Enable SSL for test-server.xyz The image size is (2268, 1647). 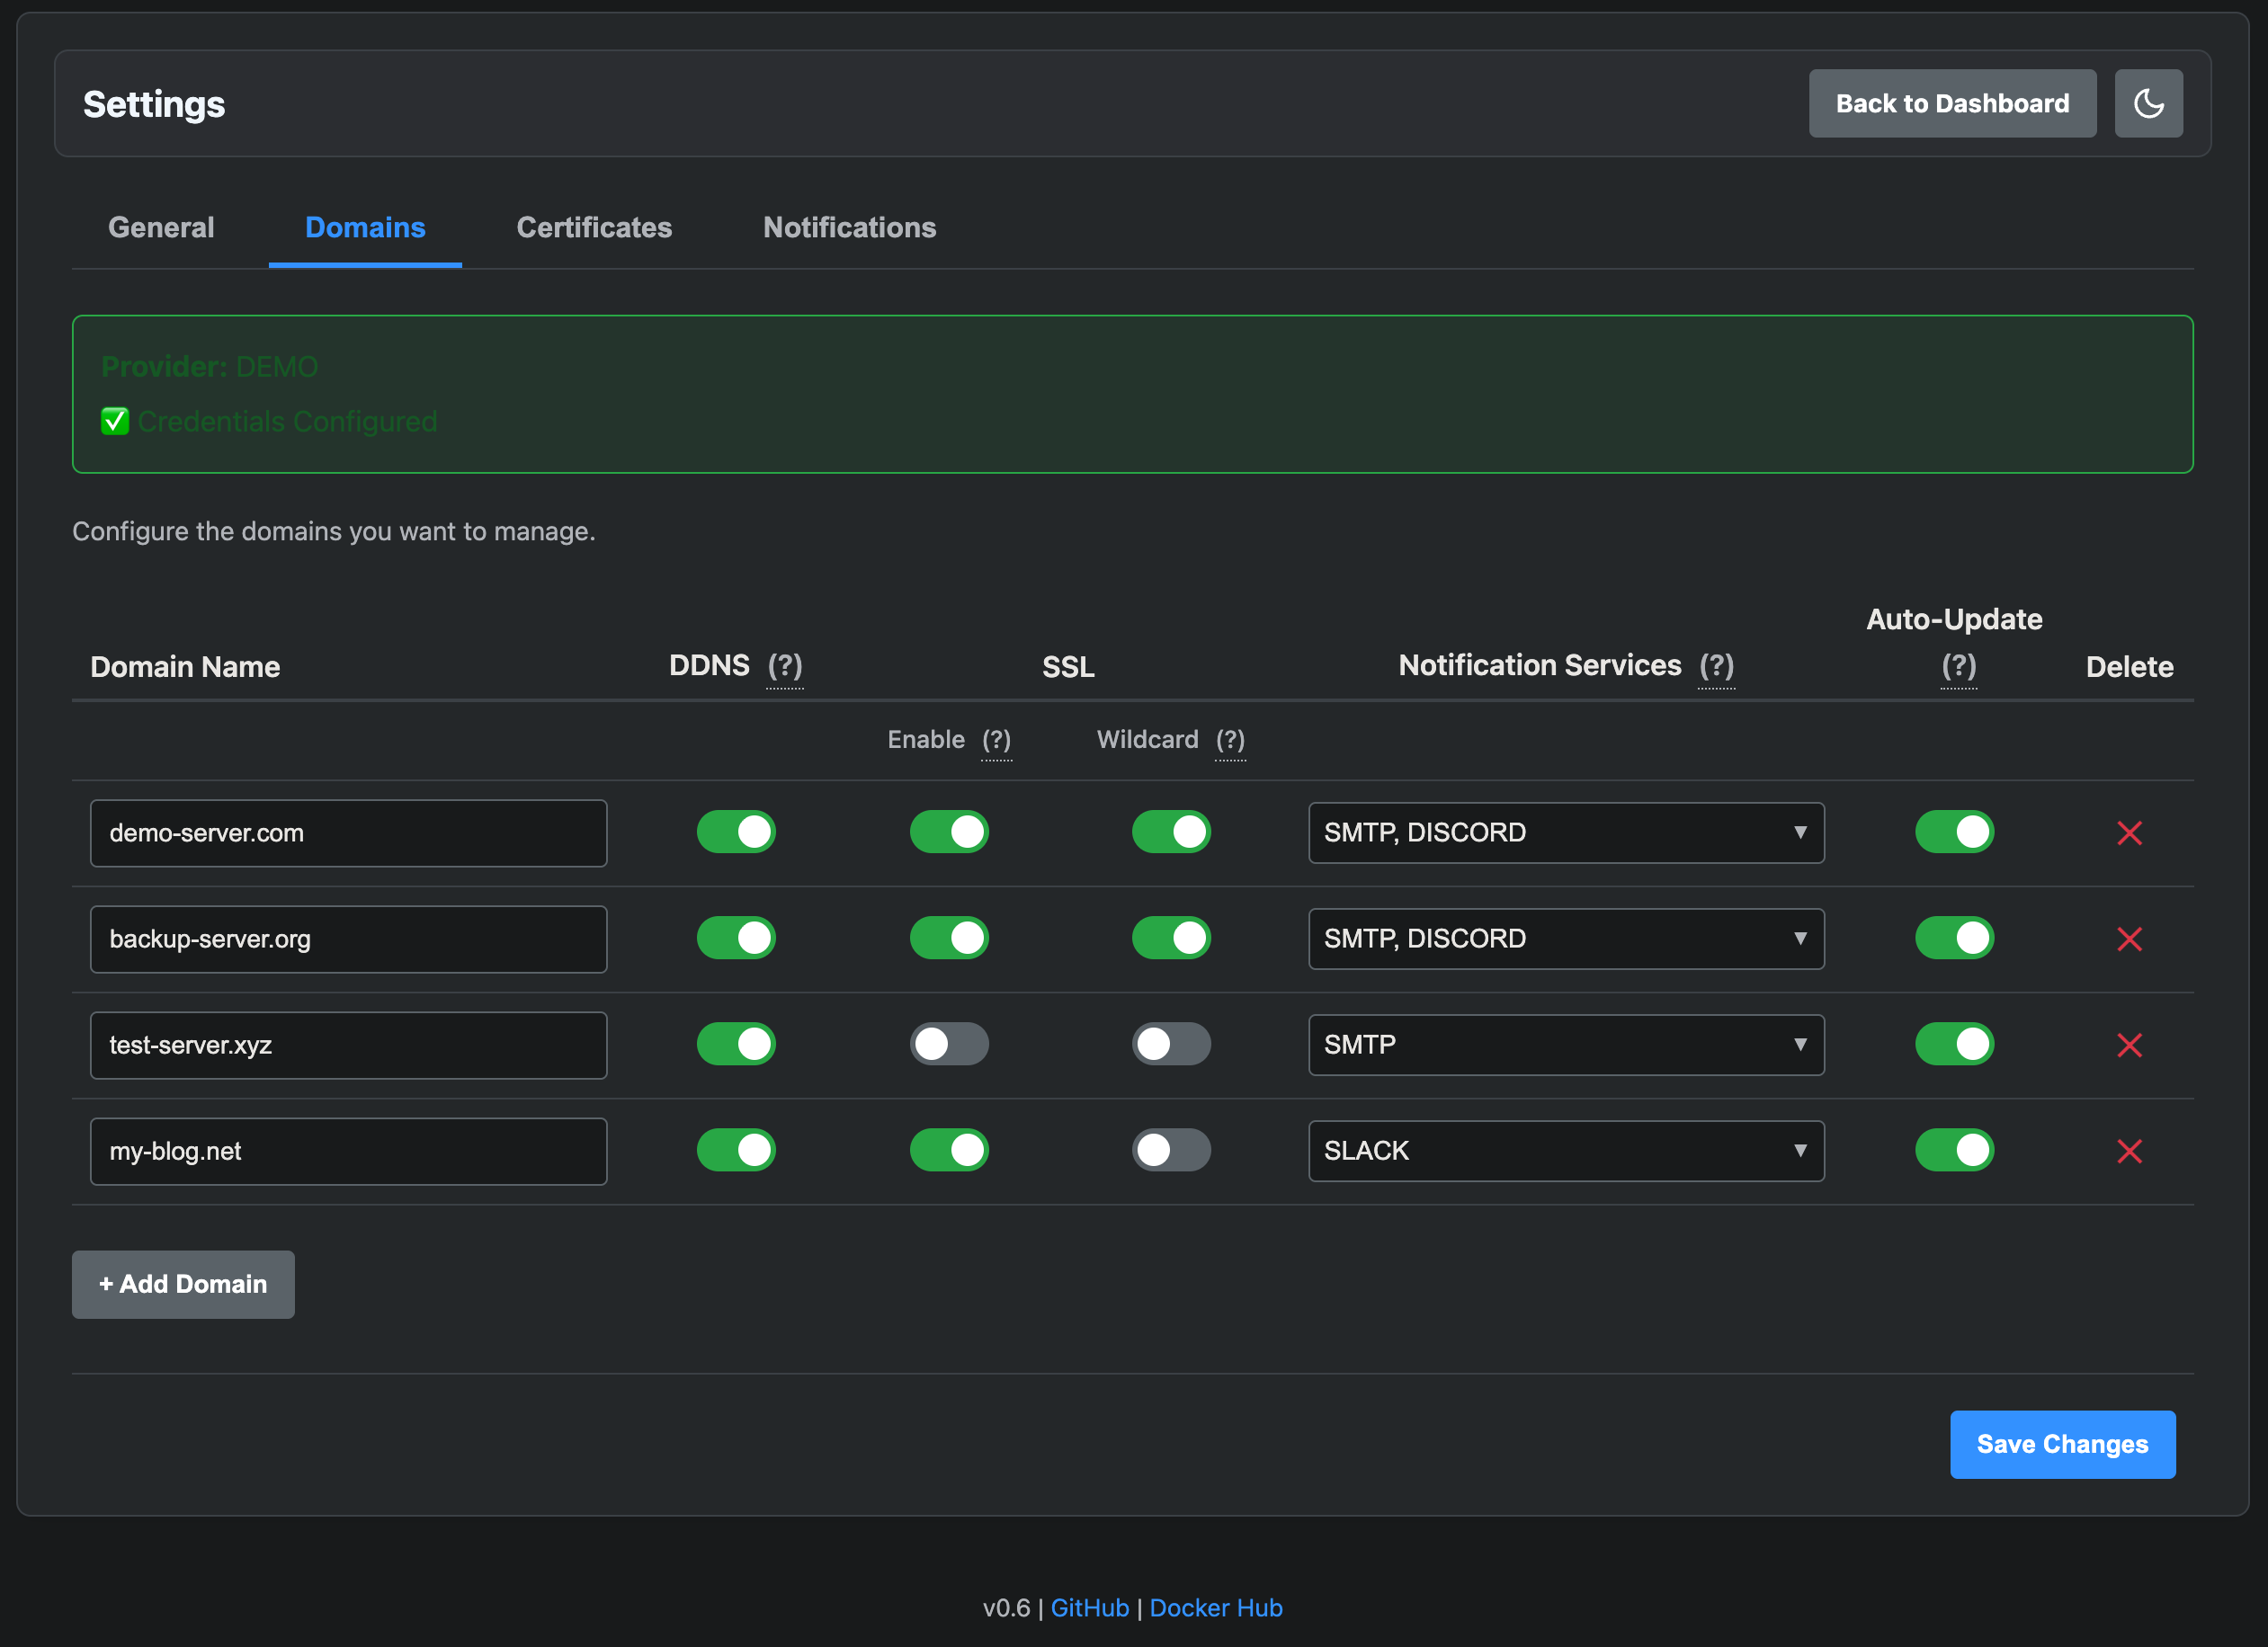click(948, 1044)
